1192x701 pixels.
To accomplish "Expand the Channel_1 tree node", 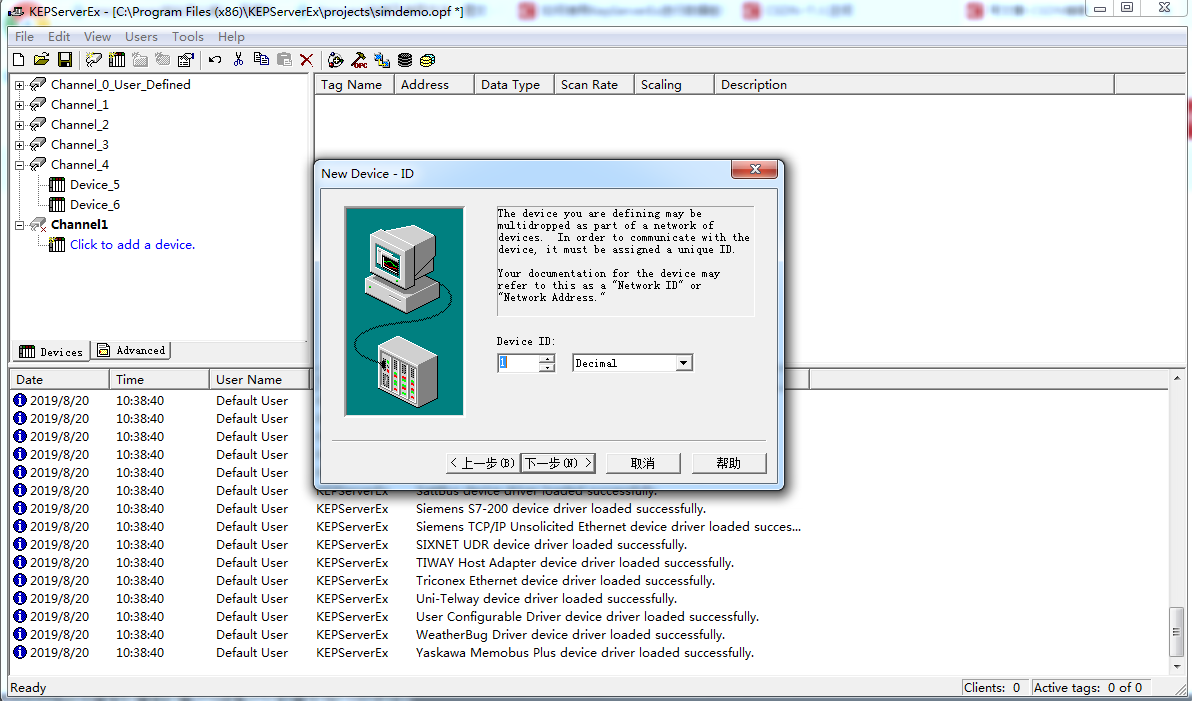I will [20, 105].
